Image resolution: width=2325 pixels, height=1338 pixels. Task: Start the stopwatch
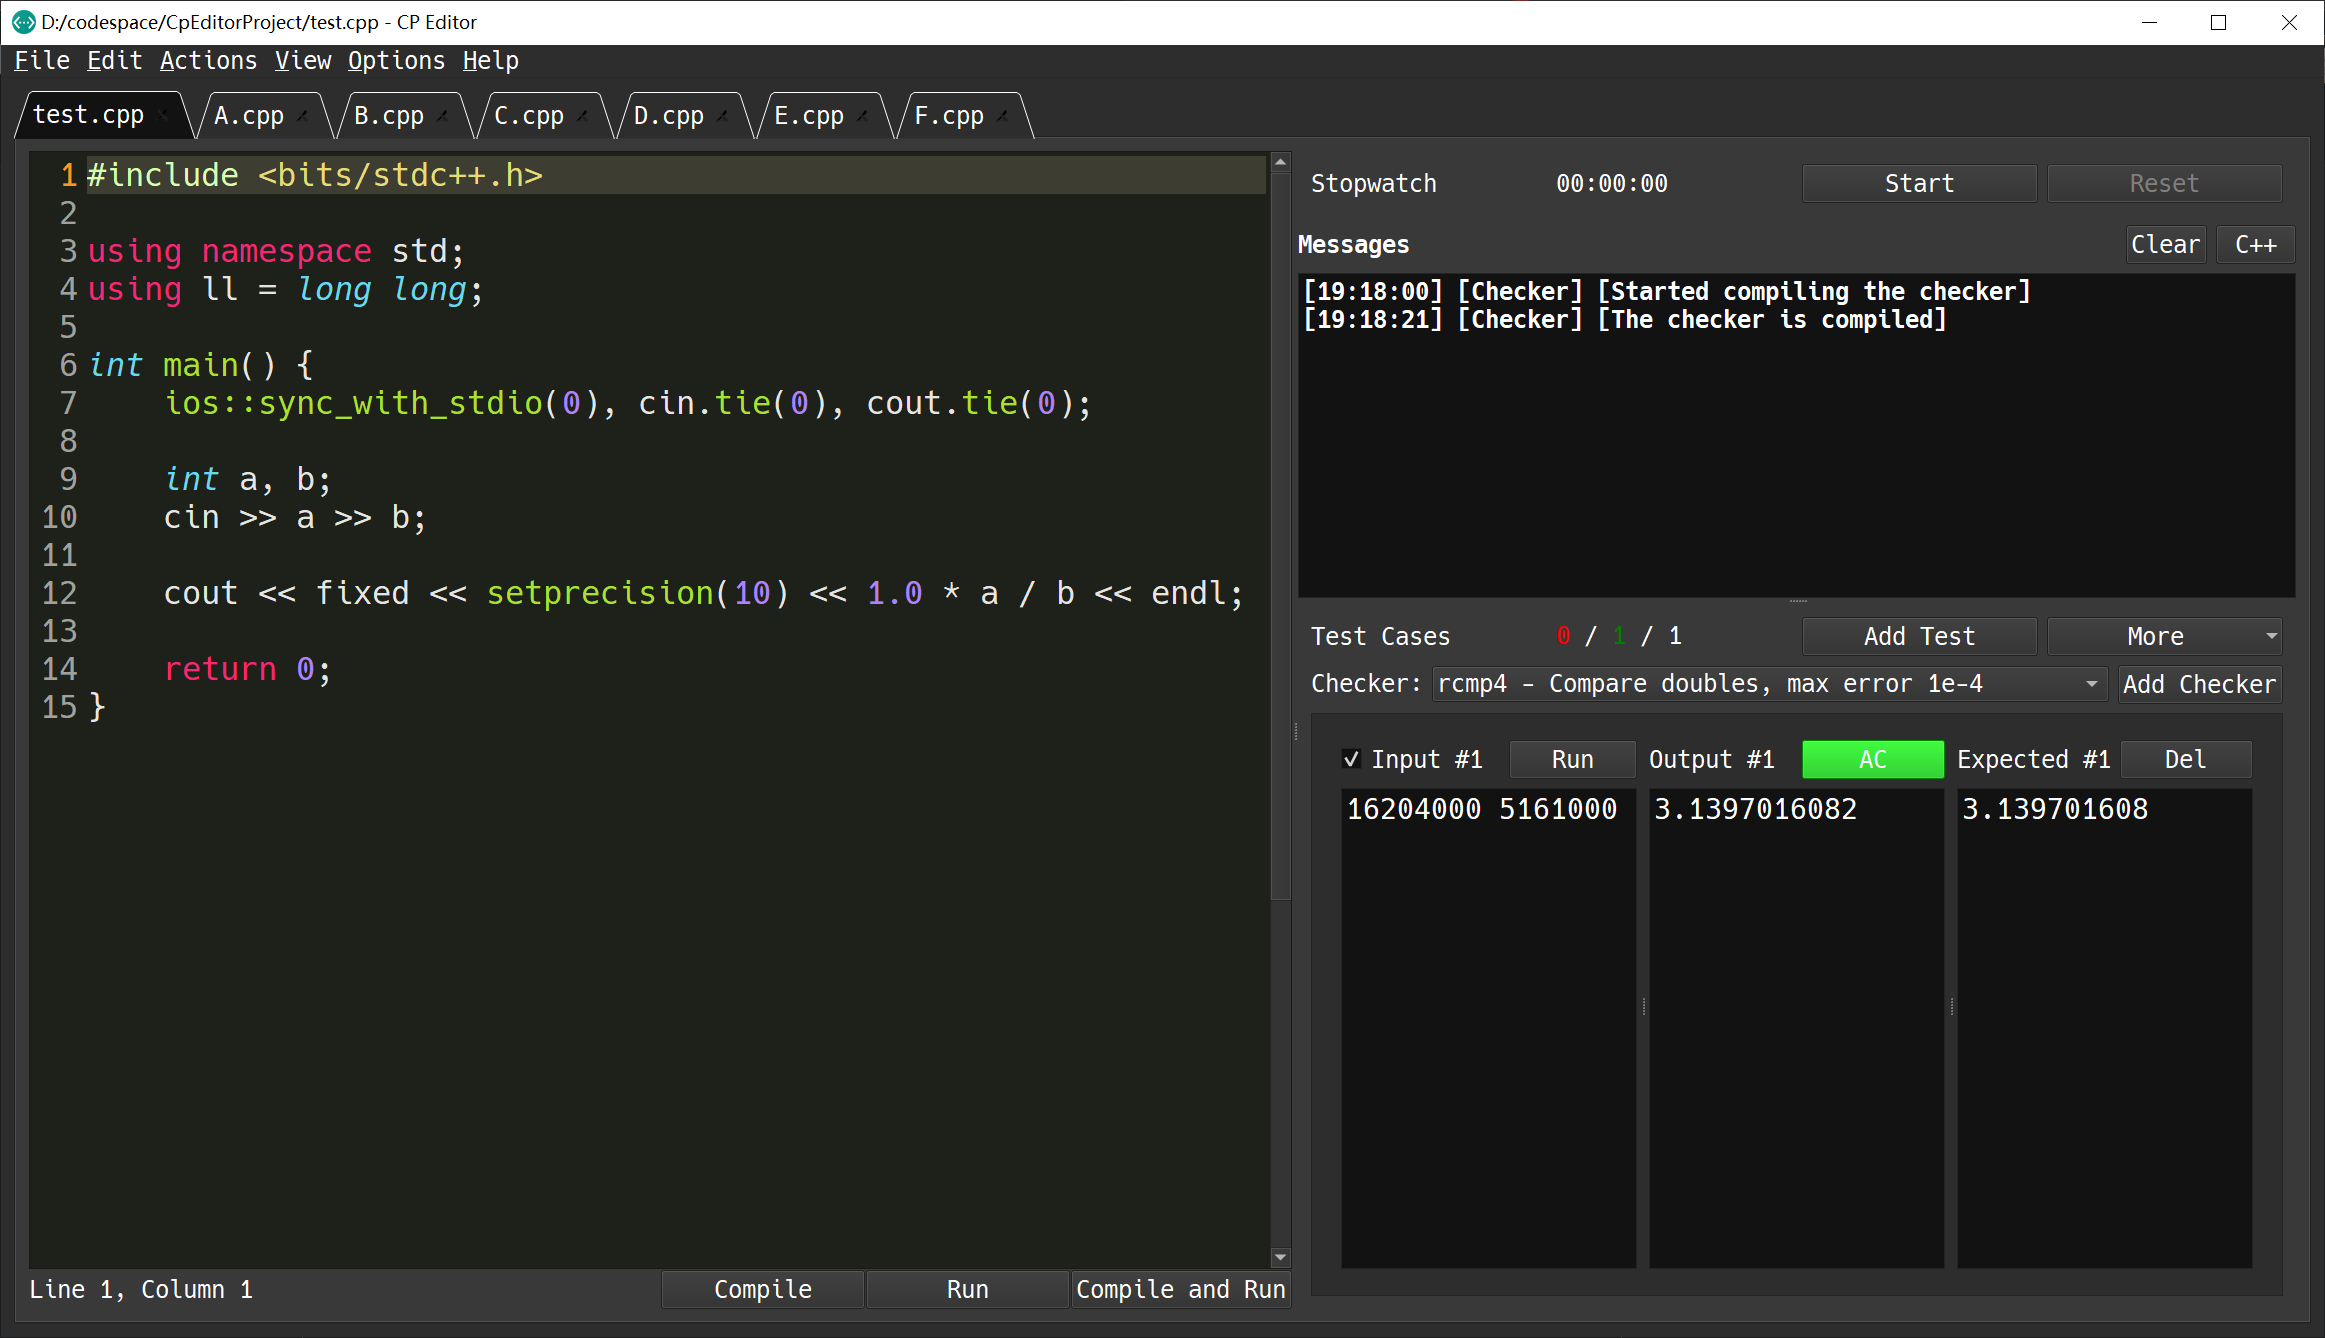[1917, 182]
